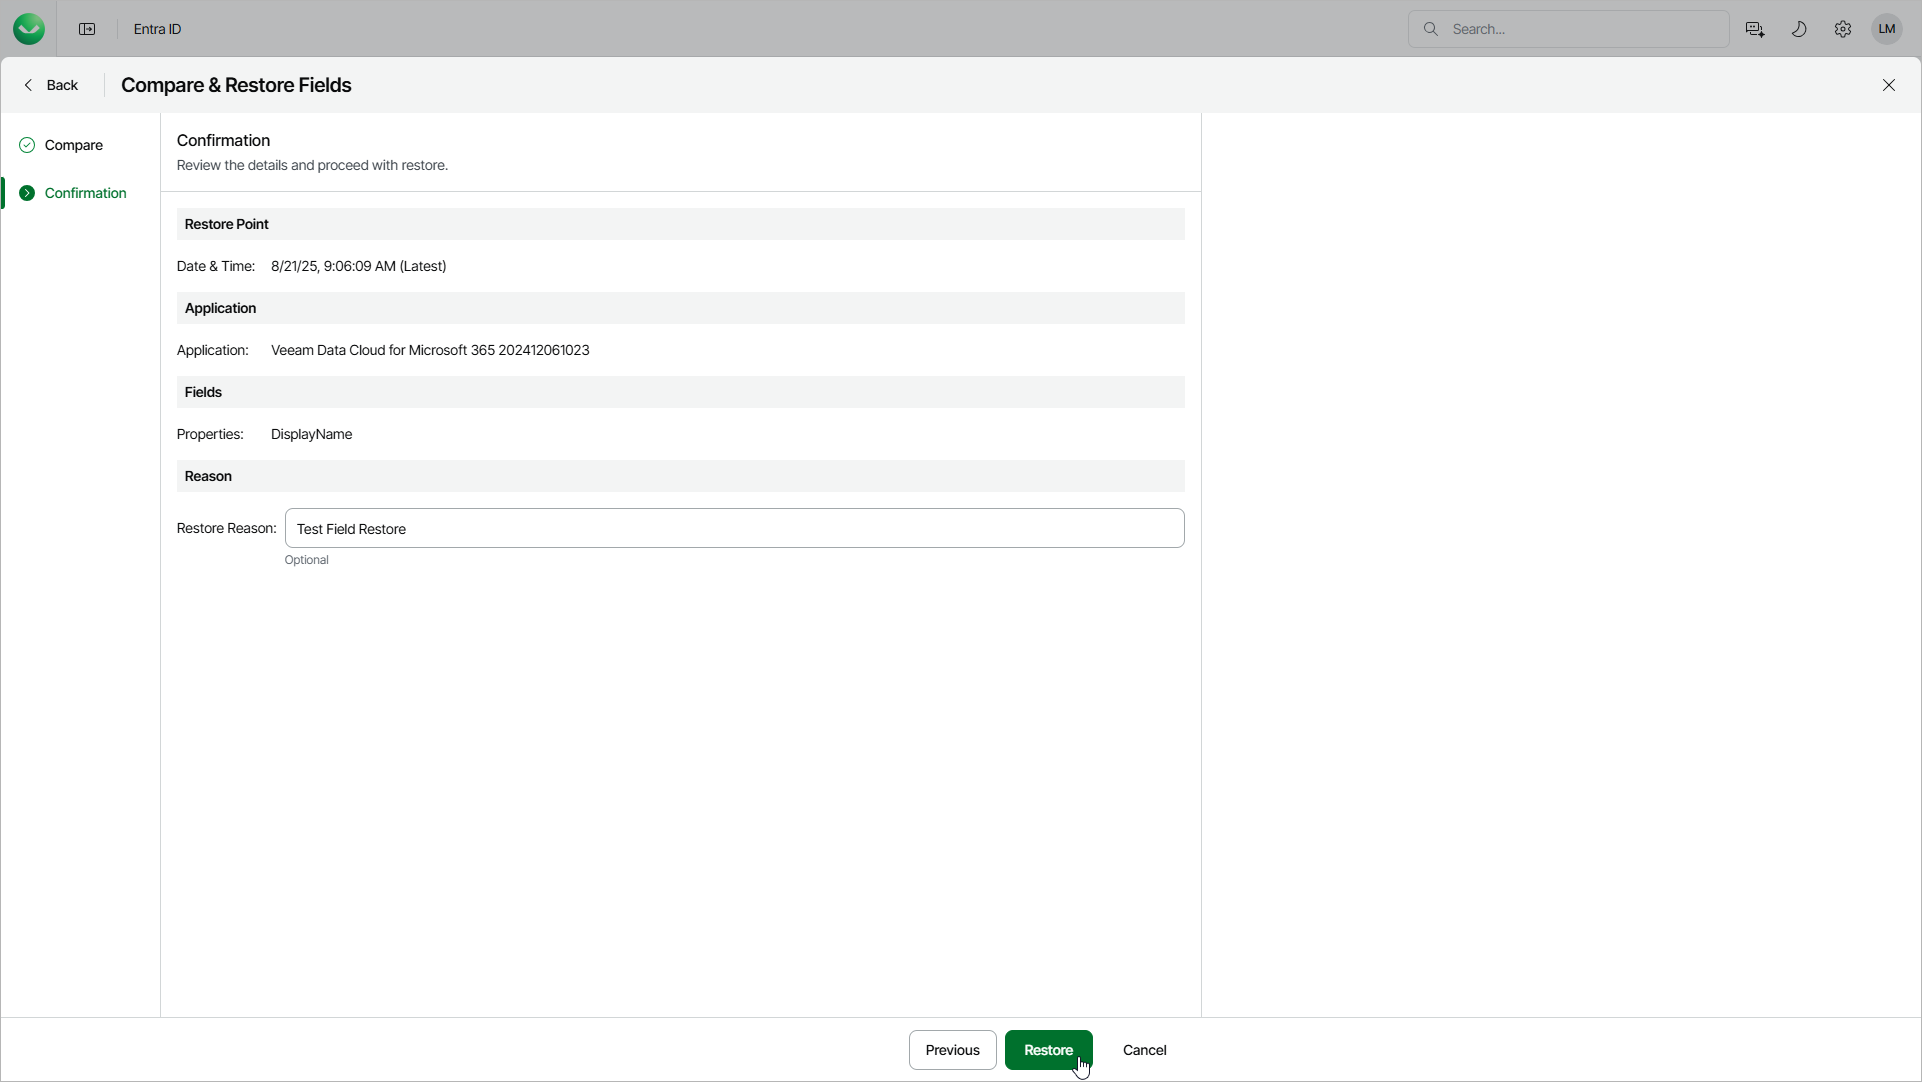The width and height of the screenshot is (1922, 1082).
Task: Click the Entra ID breadcrumb label
Action: click(157, 29)
